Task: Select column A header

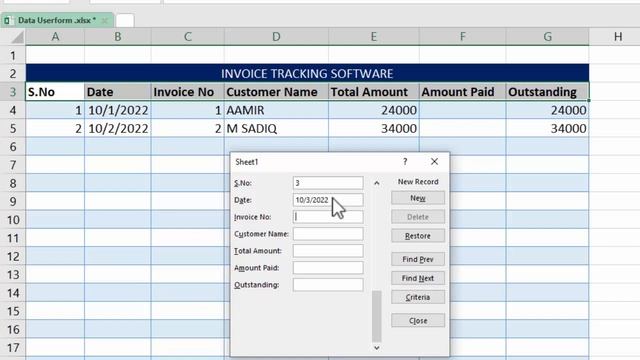Action: pyautogui.click(x=55, y=37)
